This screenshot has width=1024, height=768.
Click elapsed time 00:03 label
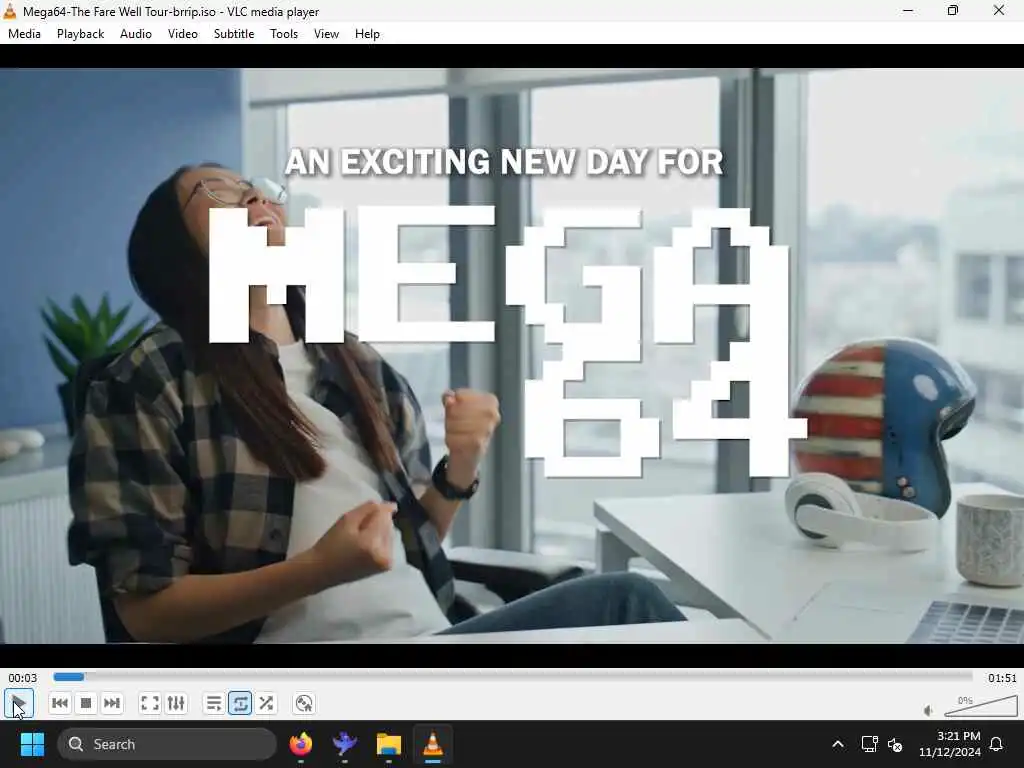[x=23, y=678]
